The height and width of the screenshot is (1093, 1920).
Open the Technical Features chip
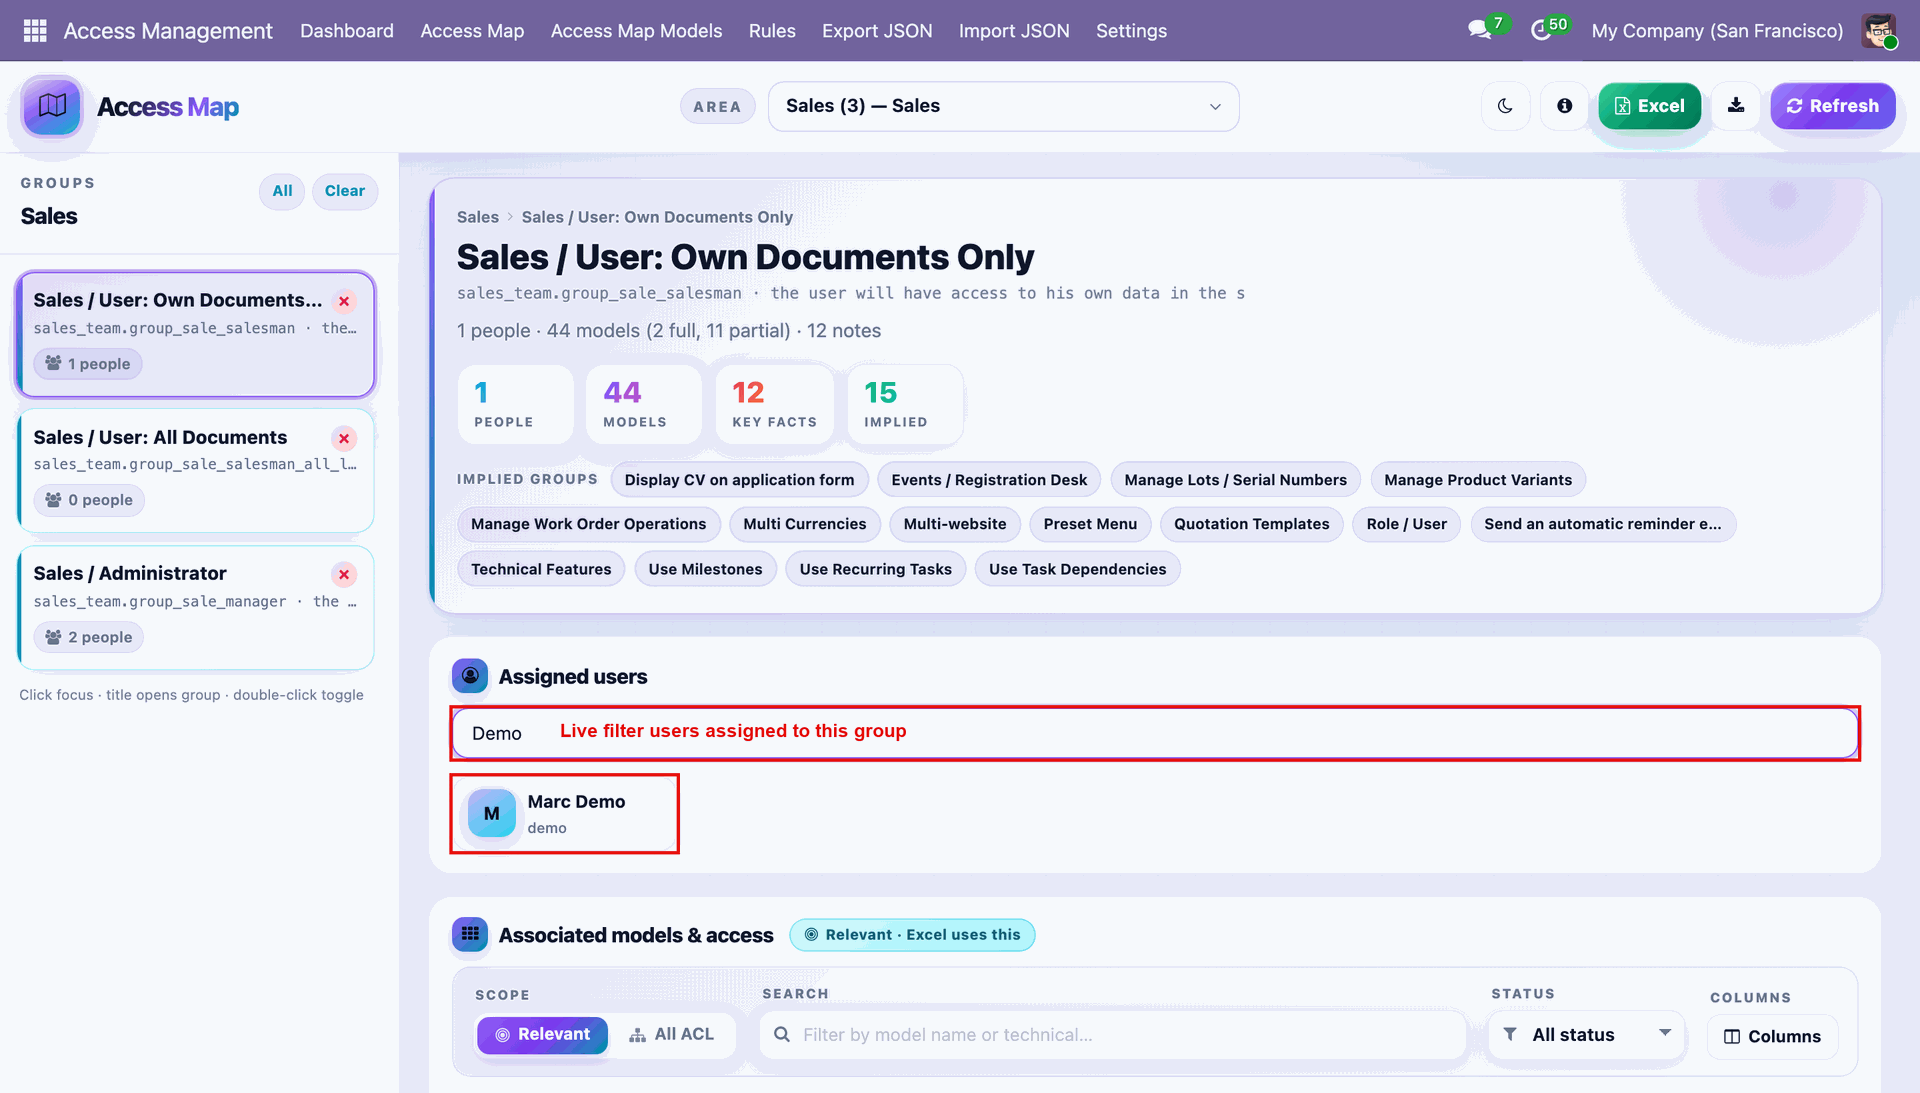[541, 569]
